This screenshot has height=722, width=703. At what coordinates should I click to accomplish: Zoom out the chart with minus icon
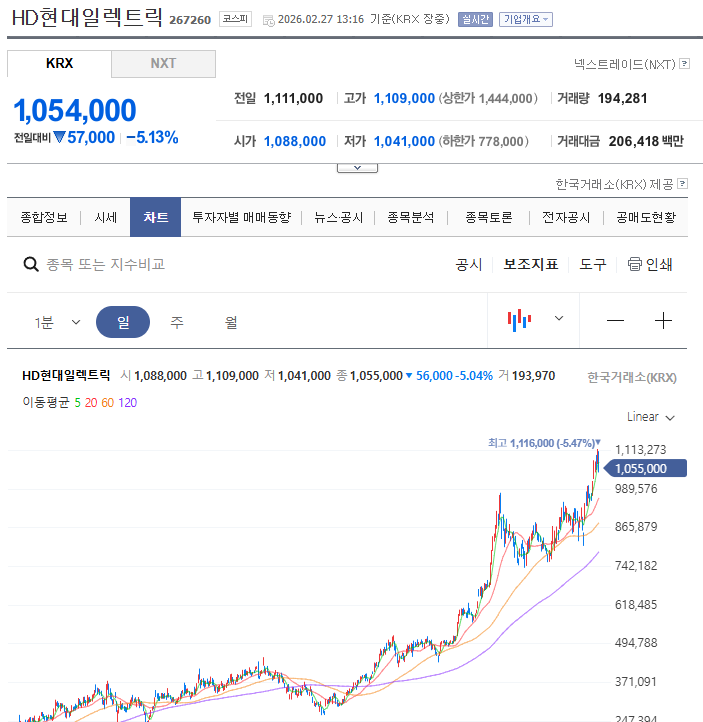coord(615,320)
